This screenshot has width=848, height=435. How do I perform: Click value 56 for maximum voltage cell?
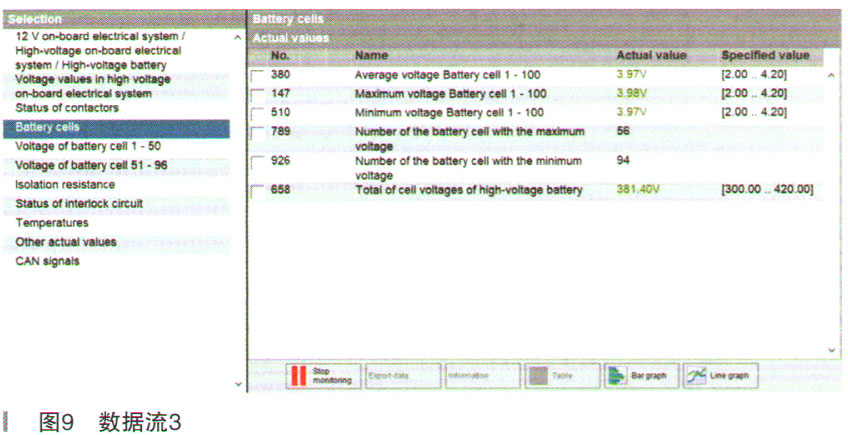pyautogui.click(x=623, y=131)
